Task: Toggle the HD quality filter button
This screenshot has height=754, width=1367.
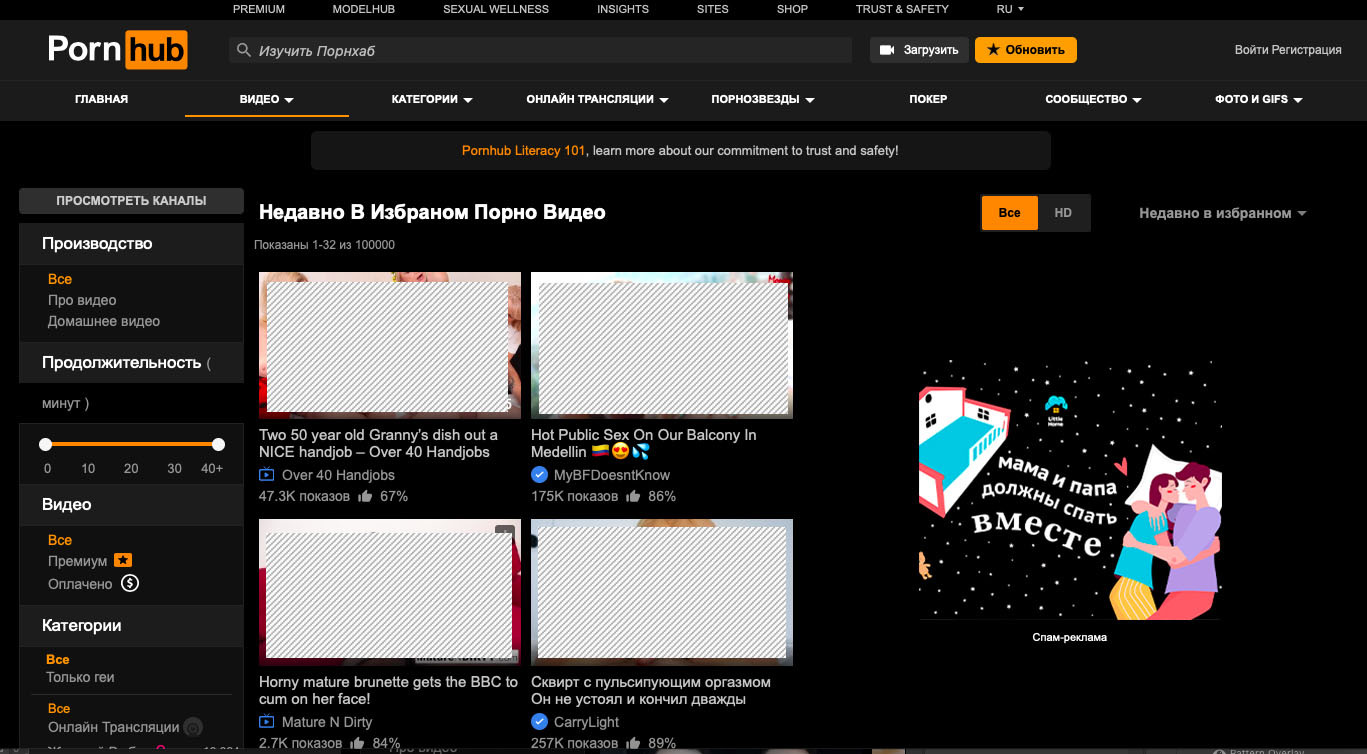Action: [1063, 213]
